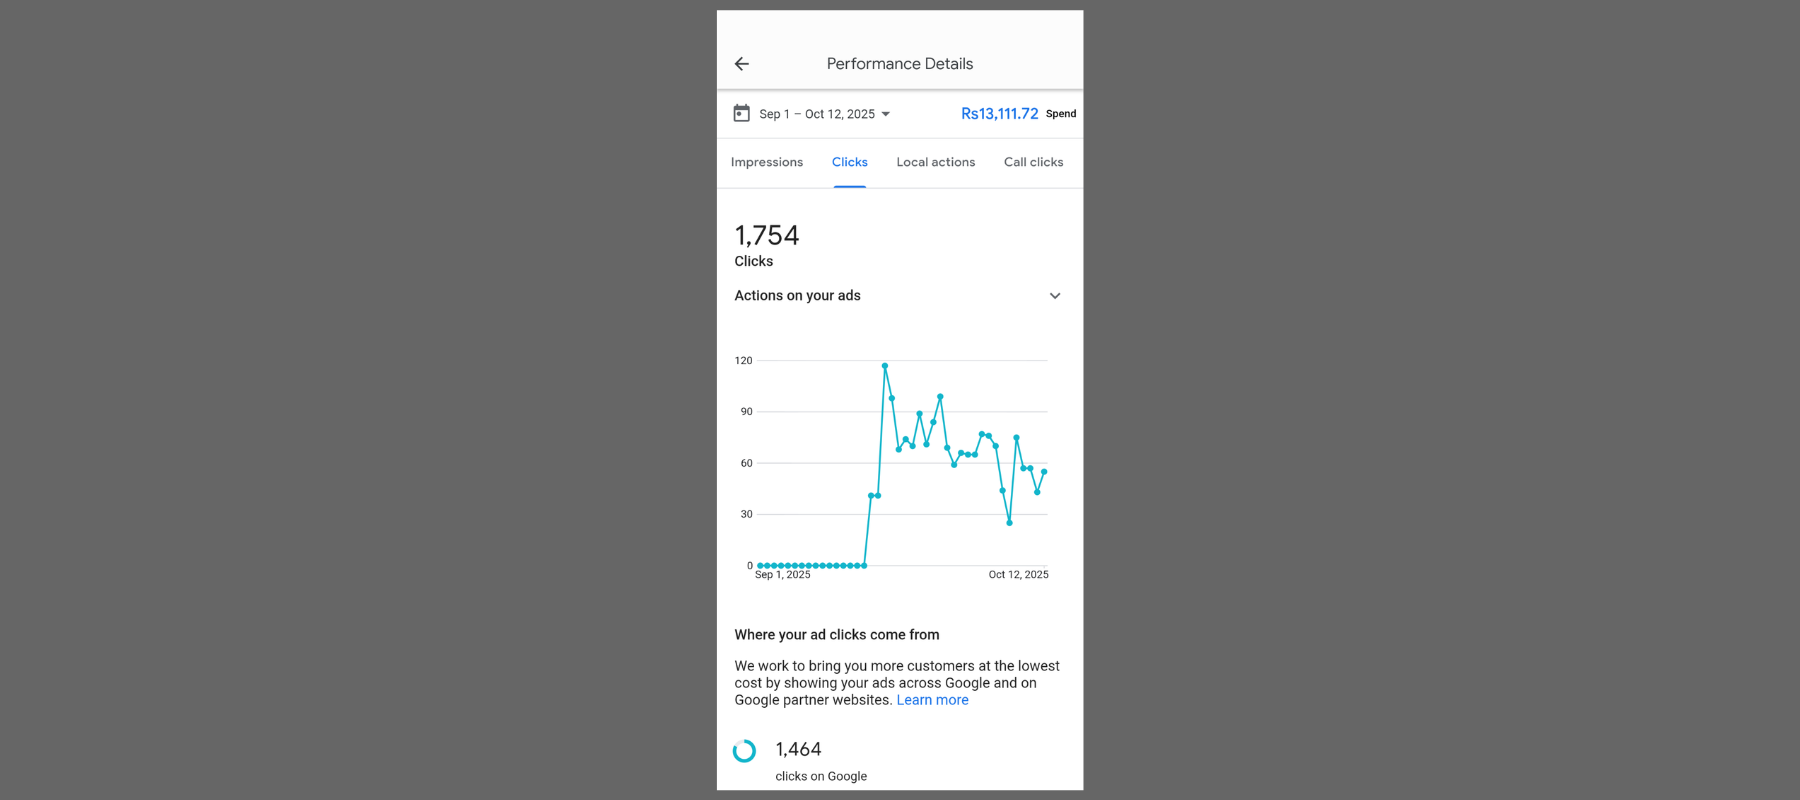Switch to the Impressions tab
Image resolution: width=1800 pixels, height=800 pixels.
(767, 162)
